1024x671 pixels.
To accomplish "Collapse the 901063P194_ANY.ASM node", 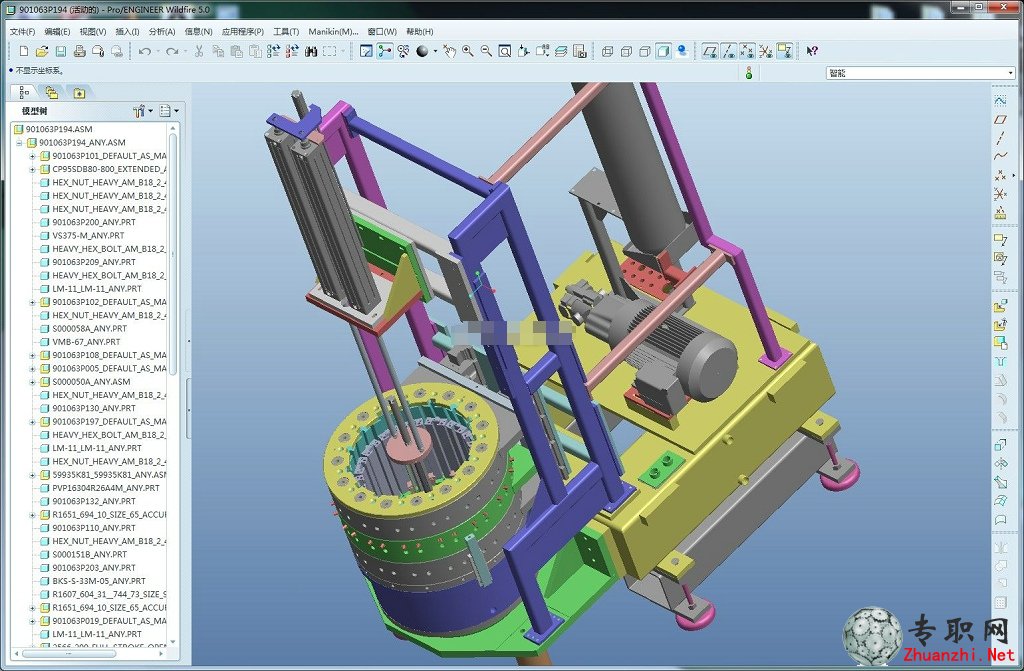I will tap(19, 142).
